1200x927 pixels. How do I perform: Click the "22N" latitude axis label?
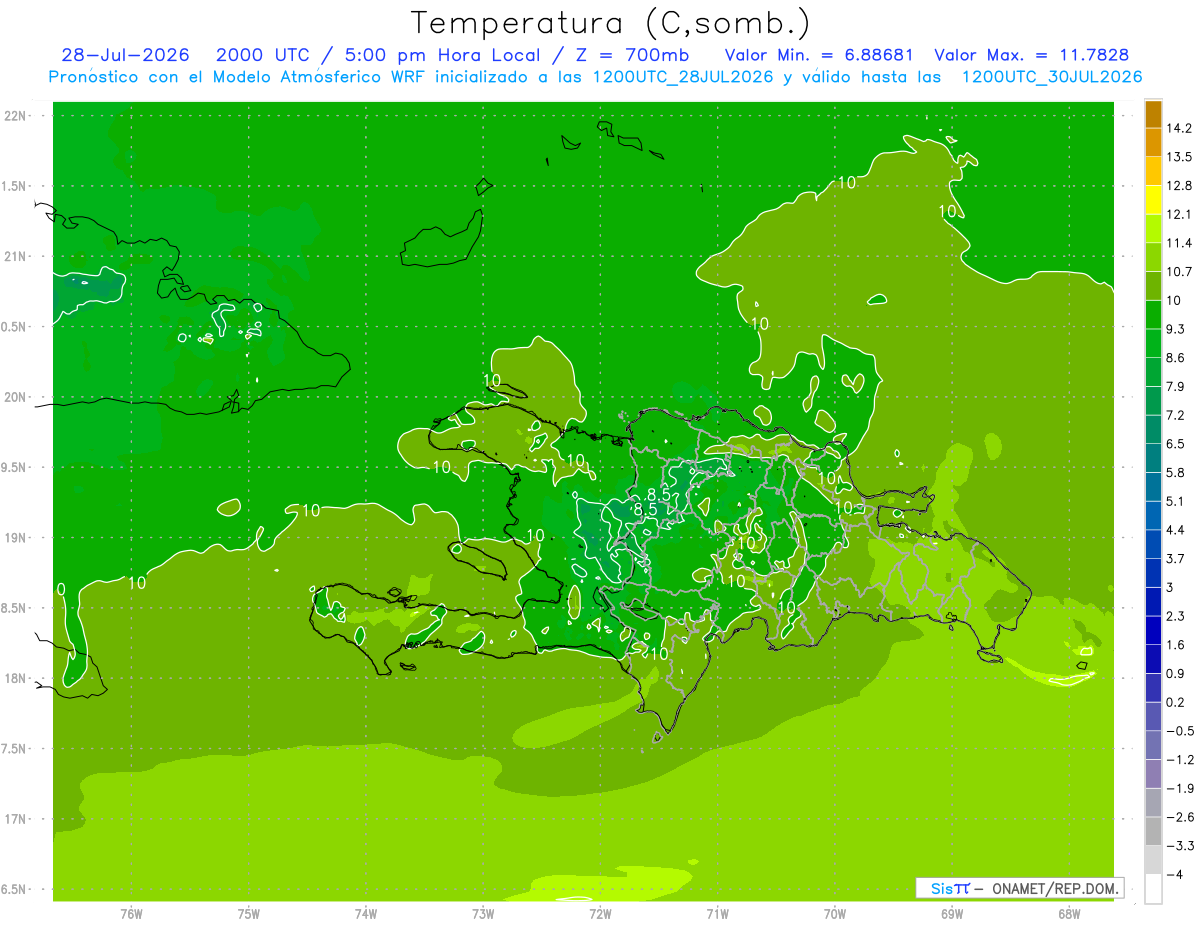16,116
